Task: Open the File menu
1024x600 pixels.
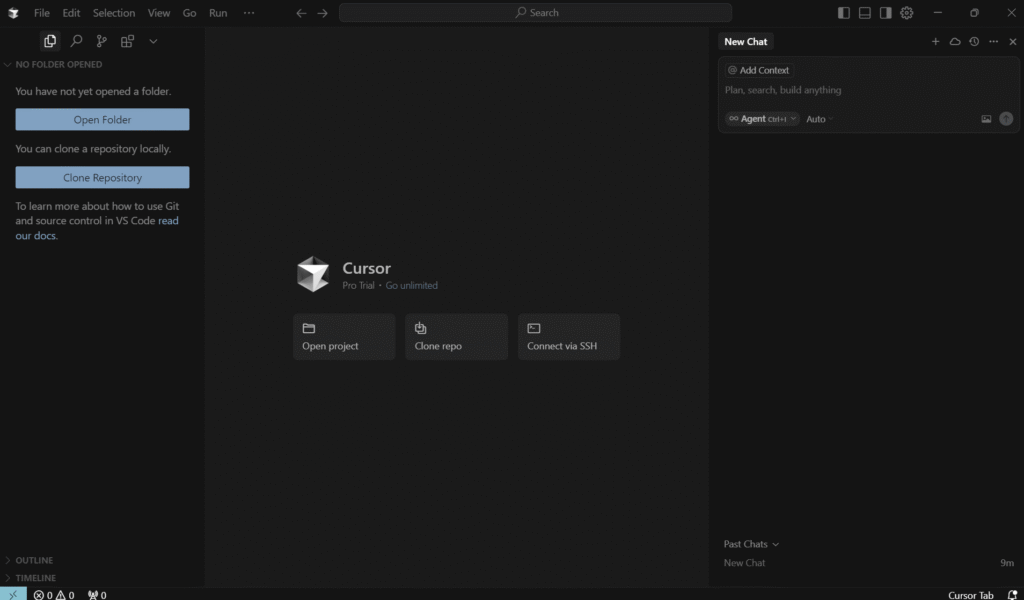Action: click(42, 12)
